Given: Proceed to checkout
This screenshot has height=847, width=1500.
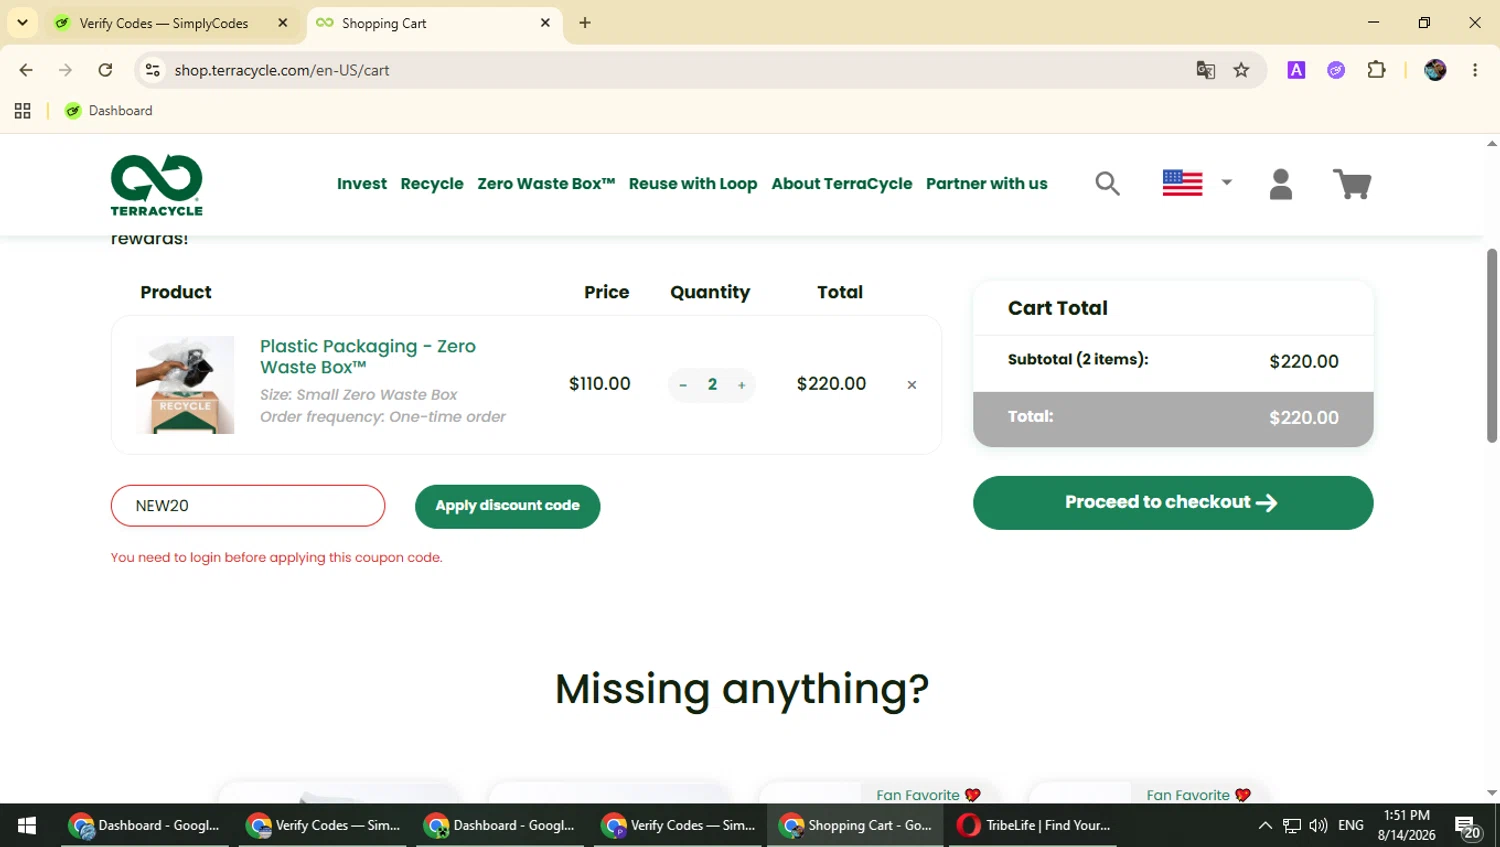Looking at the screenshot, I should click(1173, 503).
